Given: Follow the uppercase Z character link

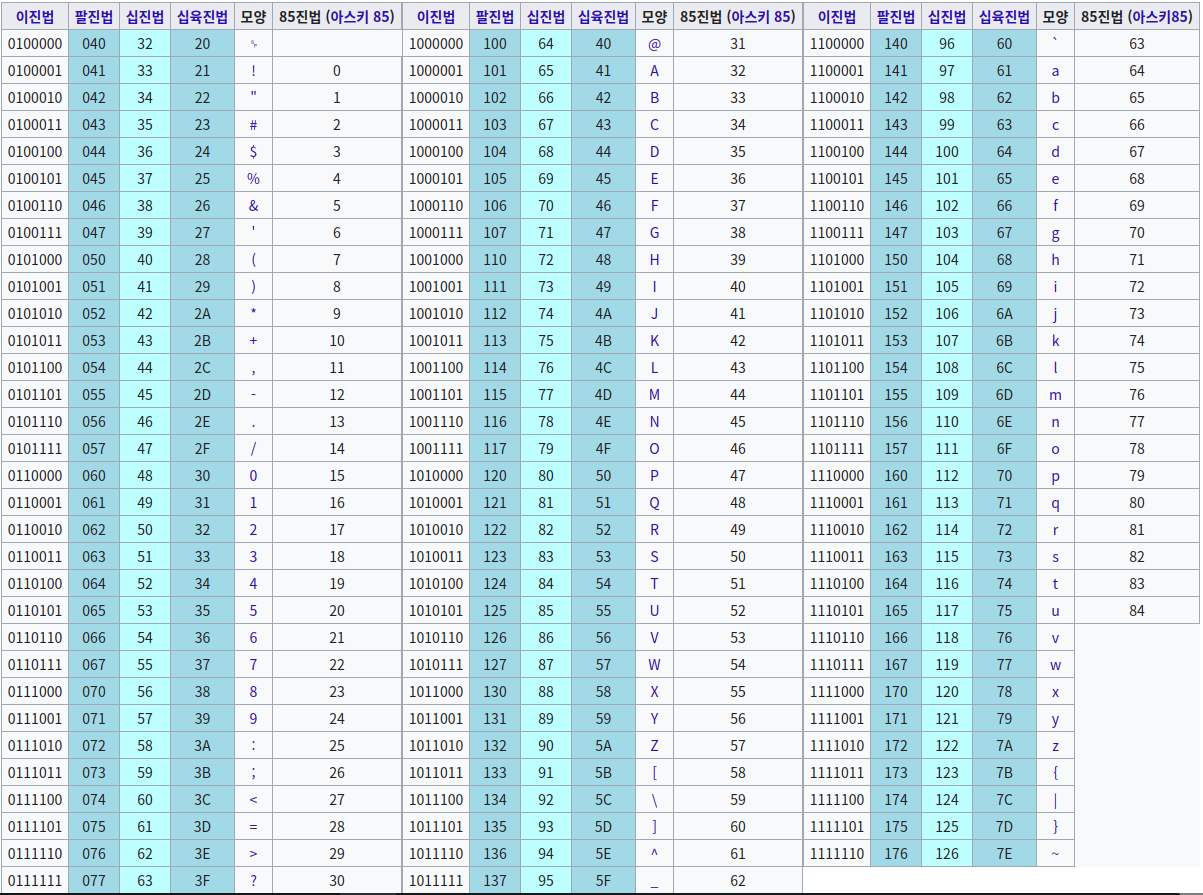Looking at the screenshot, I should coord(655,746).
